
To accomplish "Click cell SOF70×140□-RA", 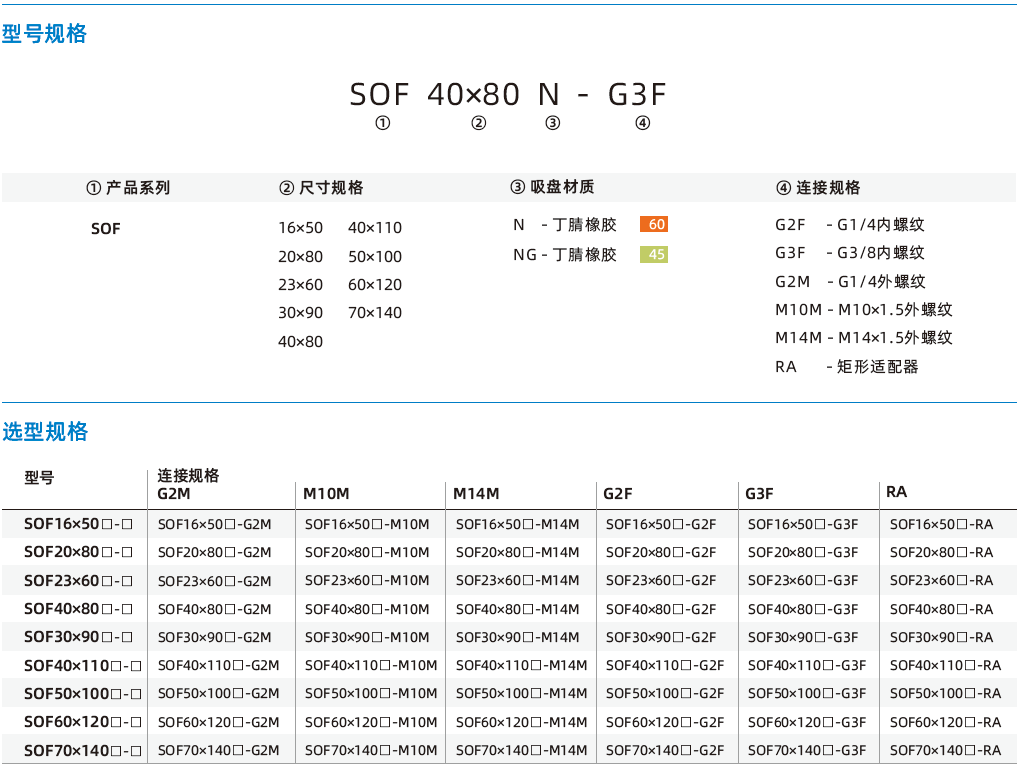I will (946, 751).
